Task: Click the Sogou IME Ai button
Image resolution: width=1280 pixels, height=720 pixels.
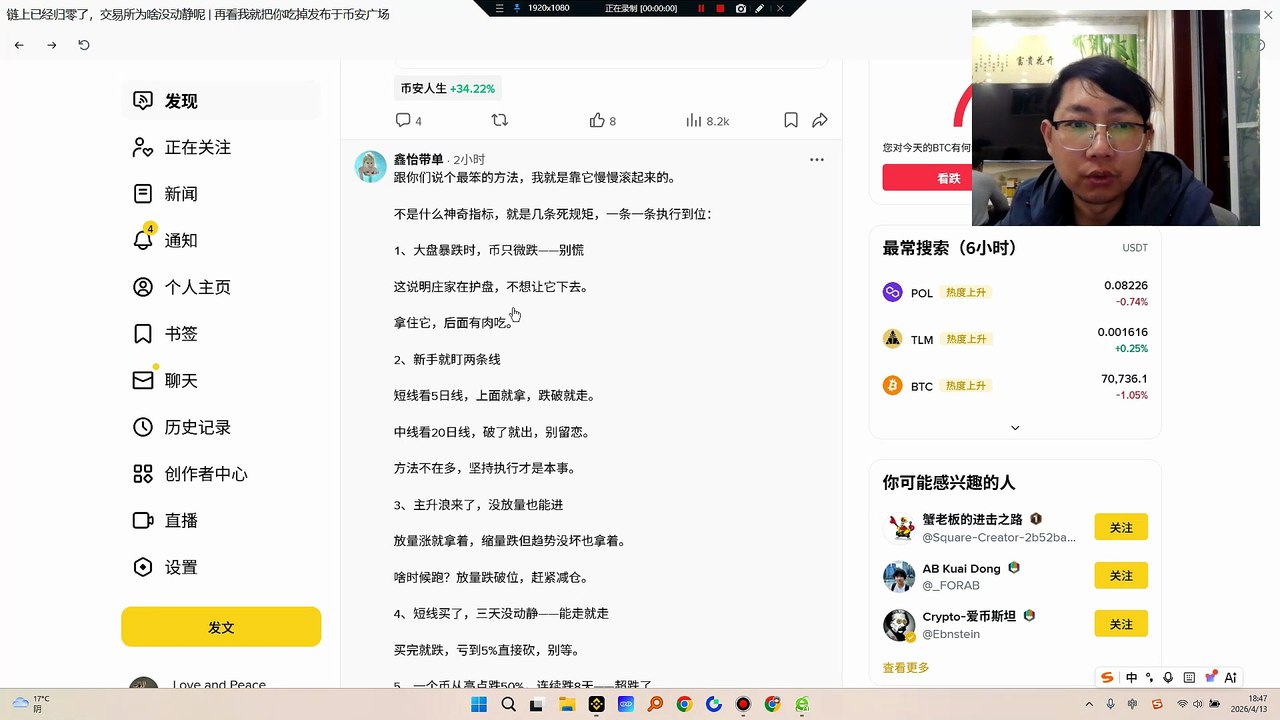Action: click(x=1231, y=677)
